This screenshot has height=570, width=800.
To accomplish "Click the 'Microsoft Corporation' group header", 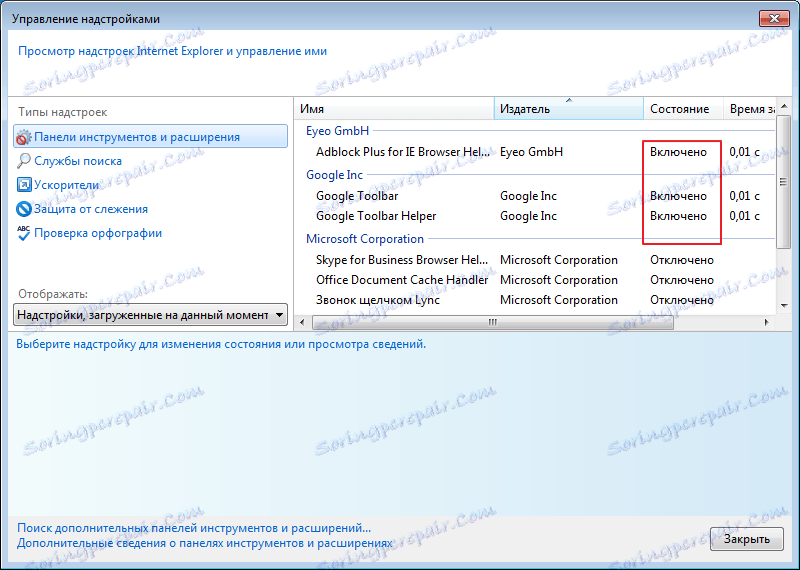I will click(x=365, y=239).
